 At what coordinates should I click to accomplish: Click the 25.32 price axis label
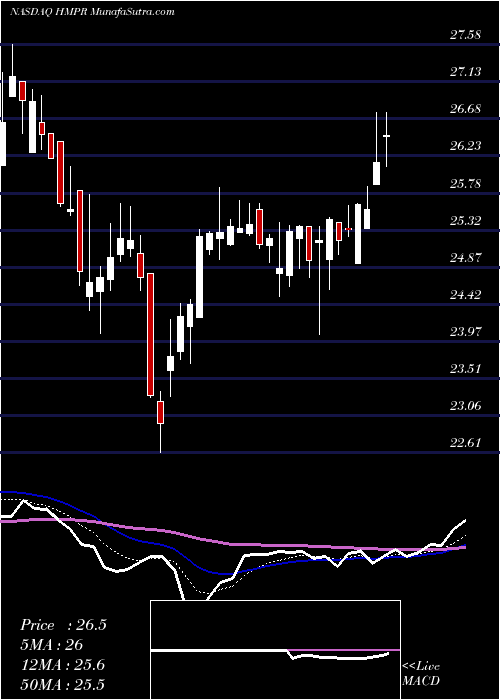[x=465, y=220]
